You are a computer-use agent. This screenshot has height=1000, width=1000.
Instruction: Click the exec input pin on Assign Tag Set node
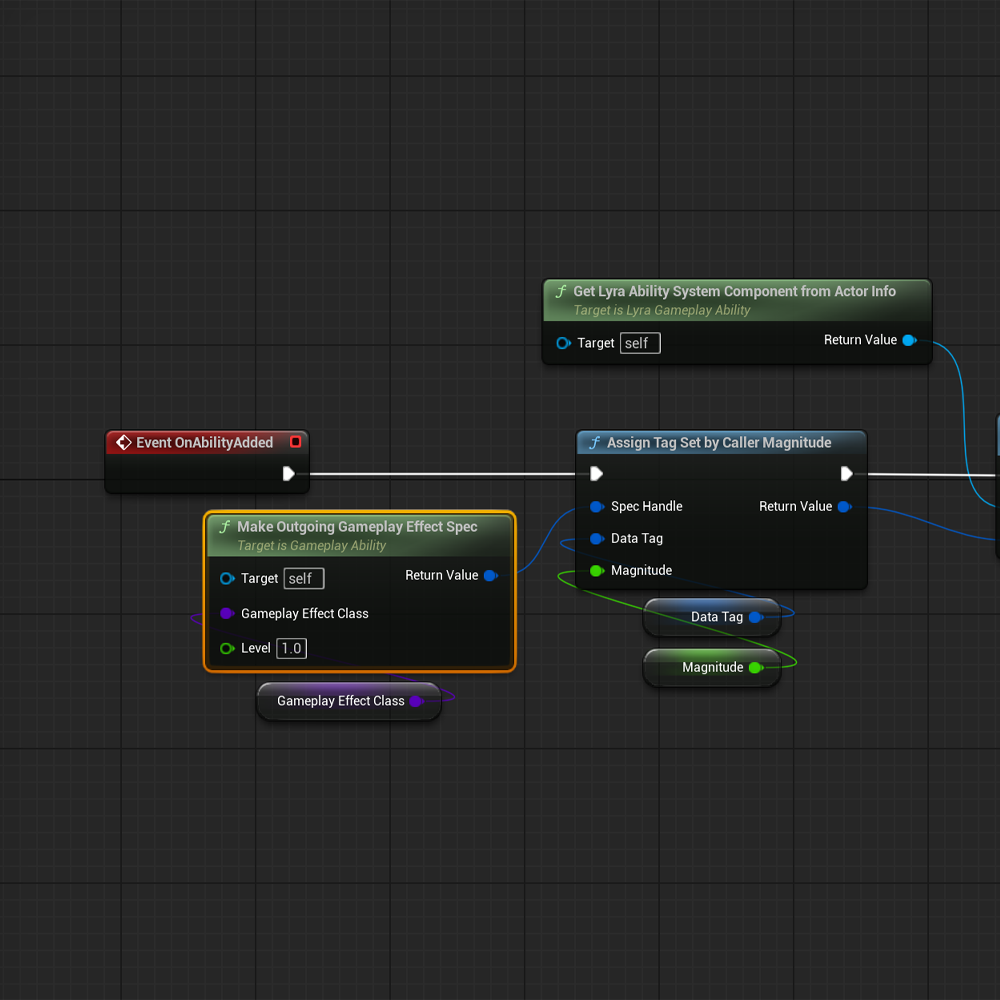[x=595, y=472]
